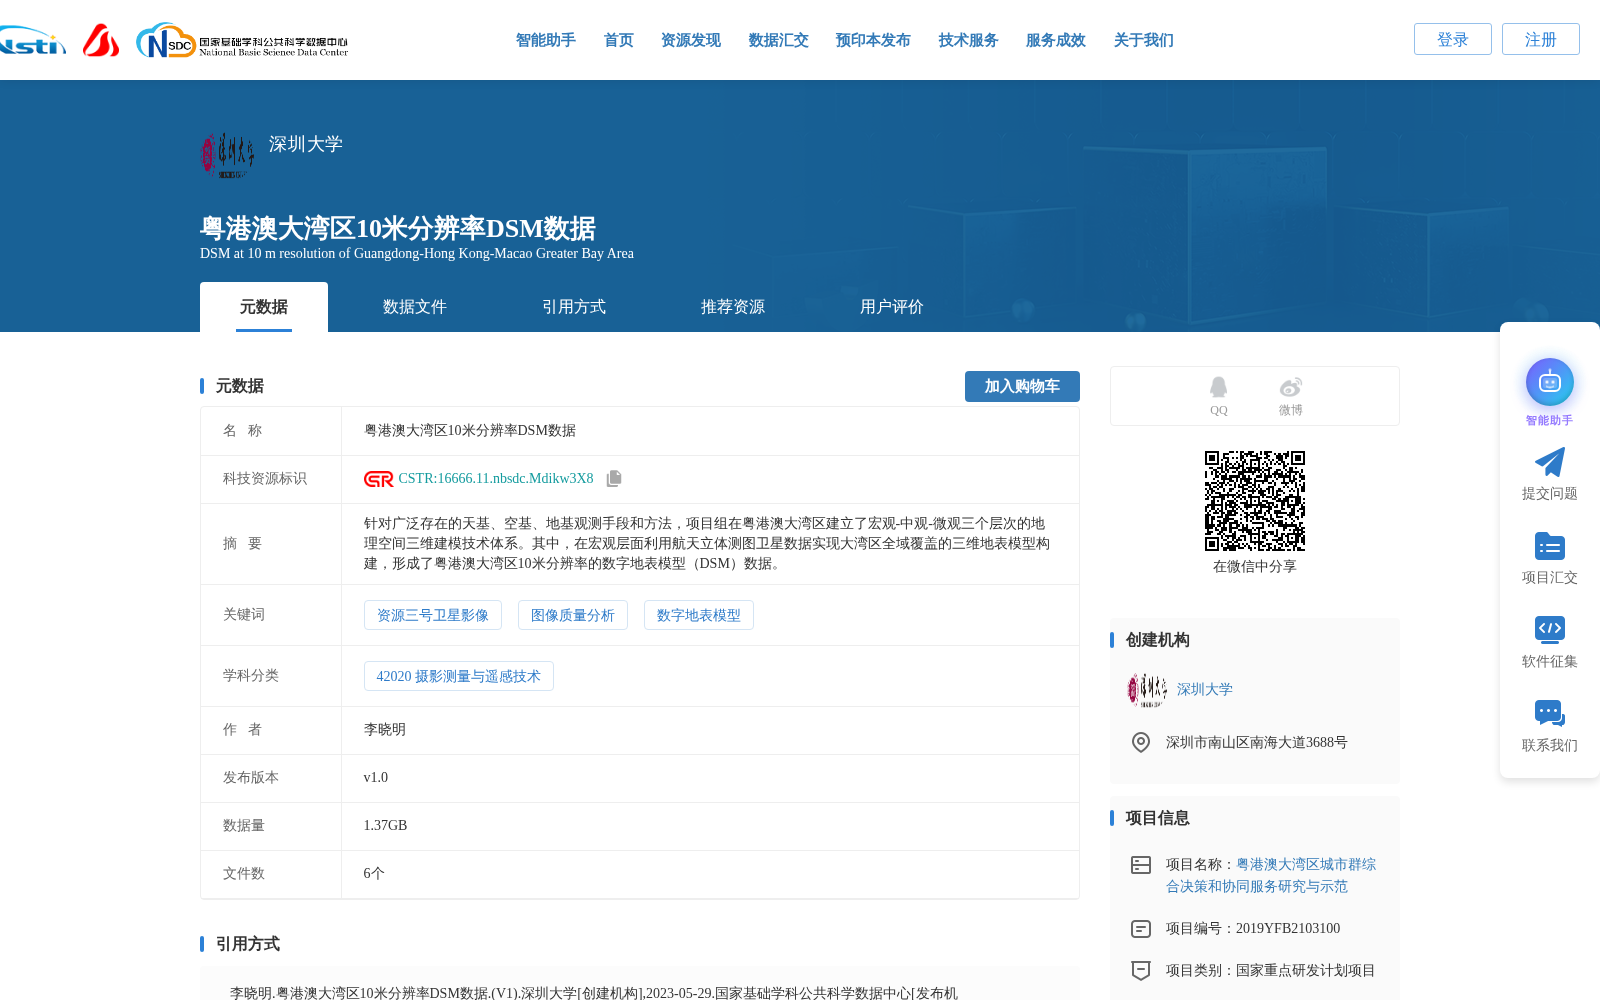Click the 软件征集 code icon
Viewport: 1600px width, 1000px height.
pyautogui.click(x=1550, y=629)
